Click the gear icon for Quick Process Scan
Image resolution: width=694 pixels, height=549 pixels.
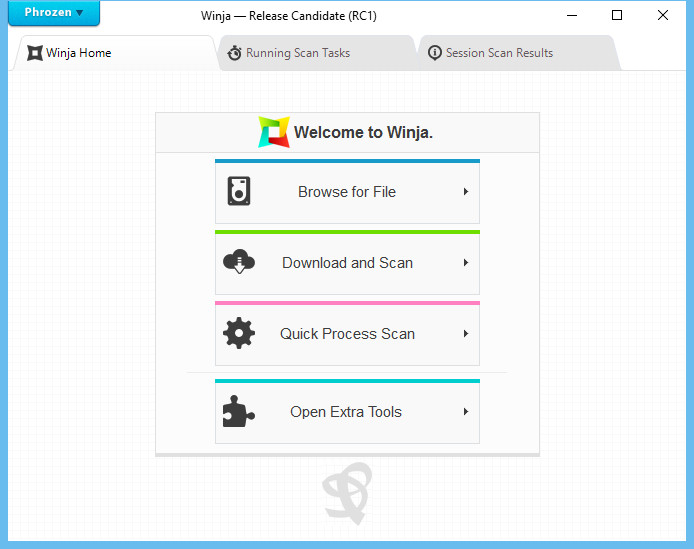[x=239, y=333]
